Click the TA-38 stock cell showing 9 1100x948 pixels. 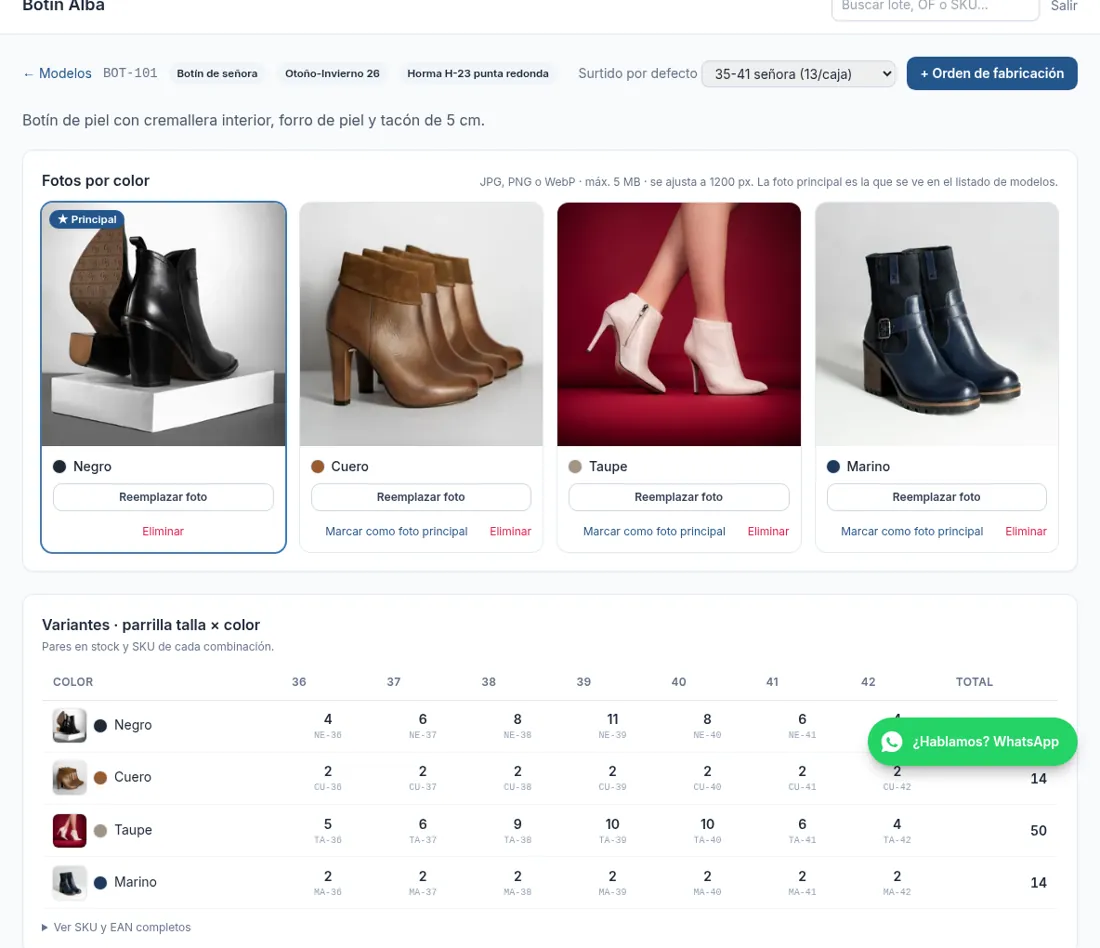(x=518, y=830)
